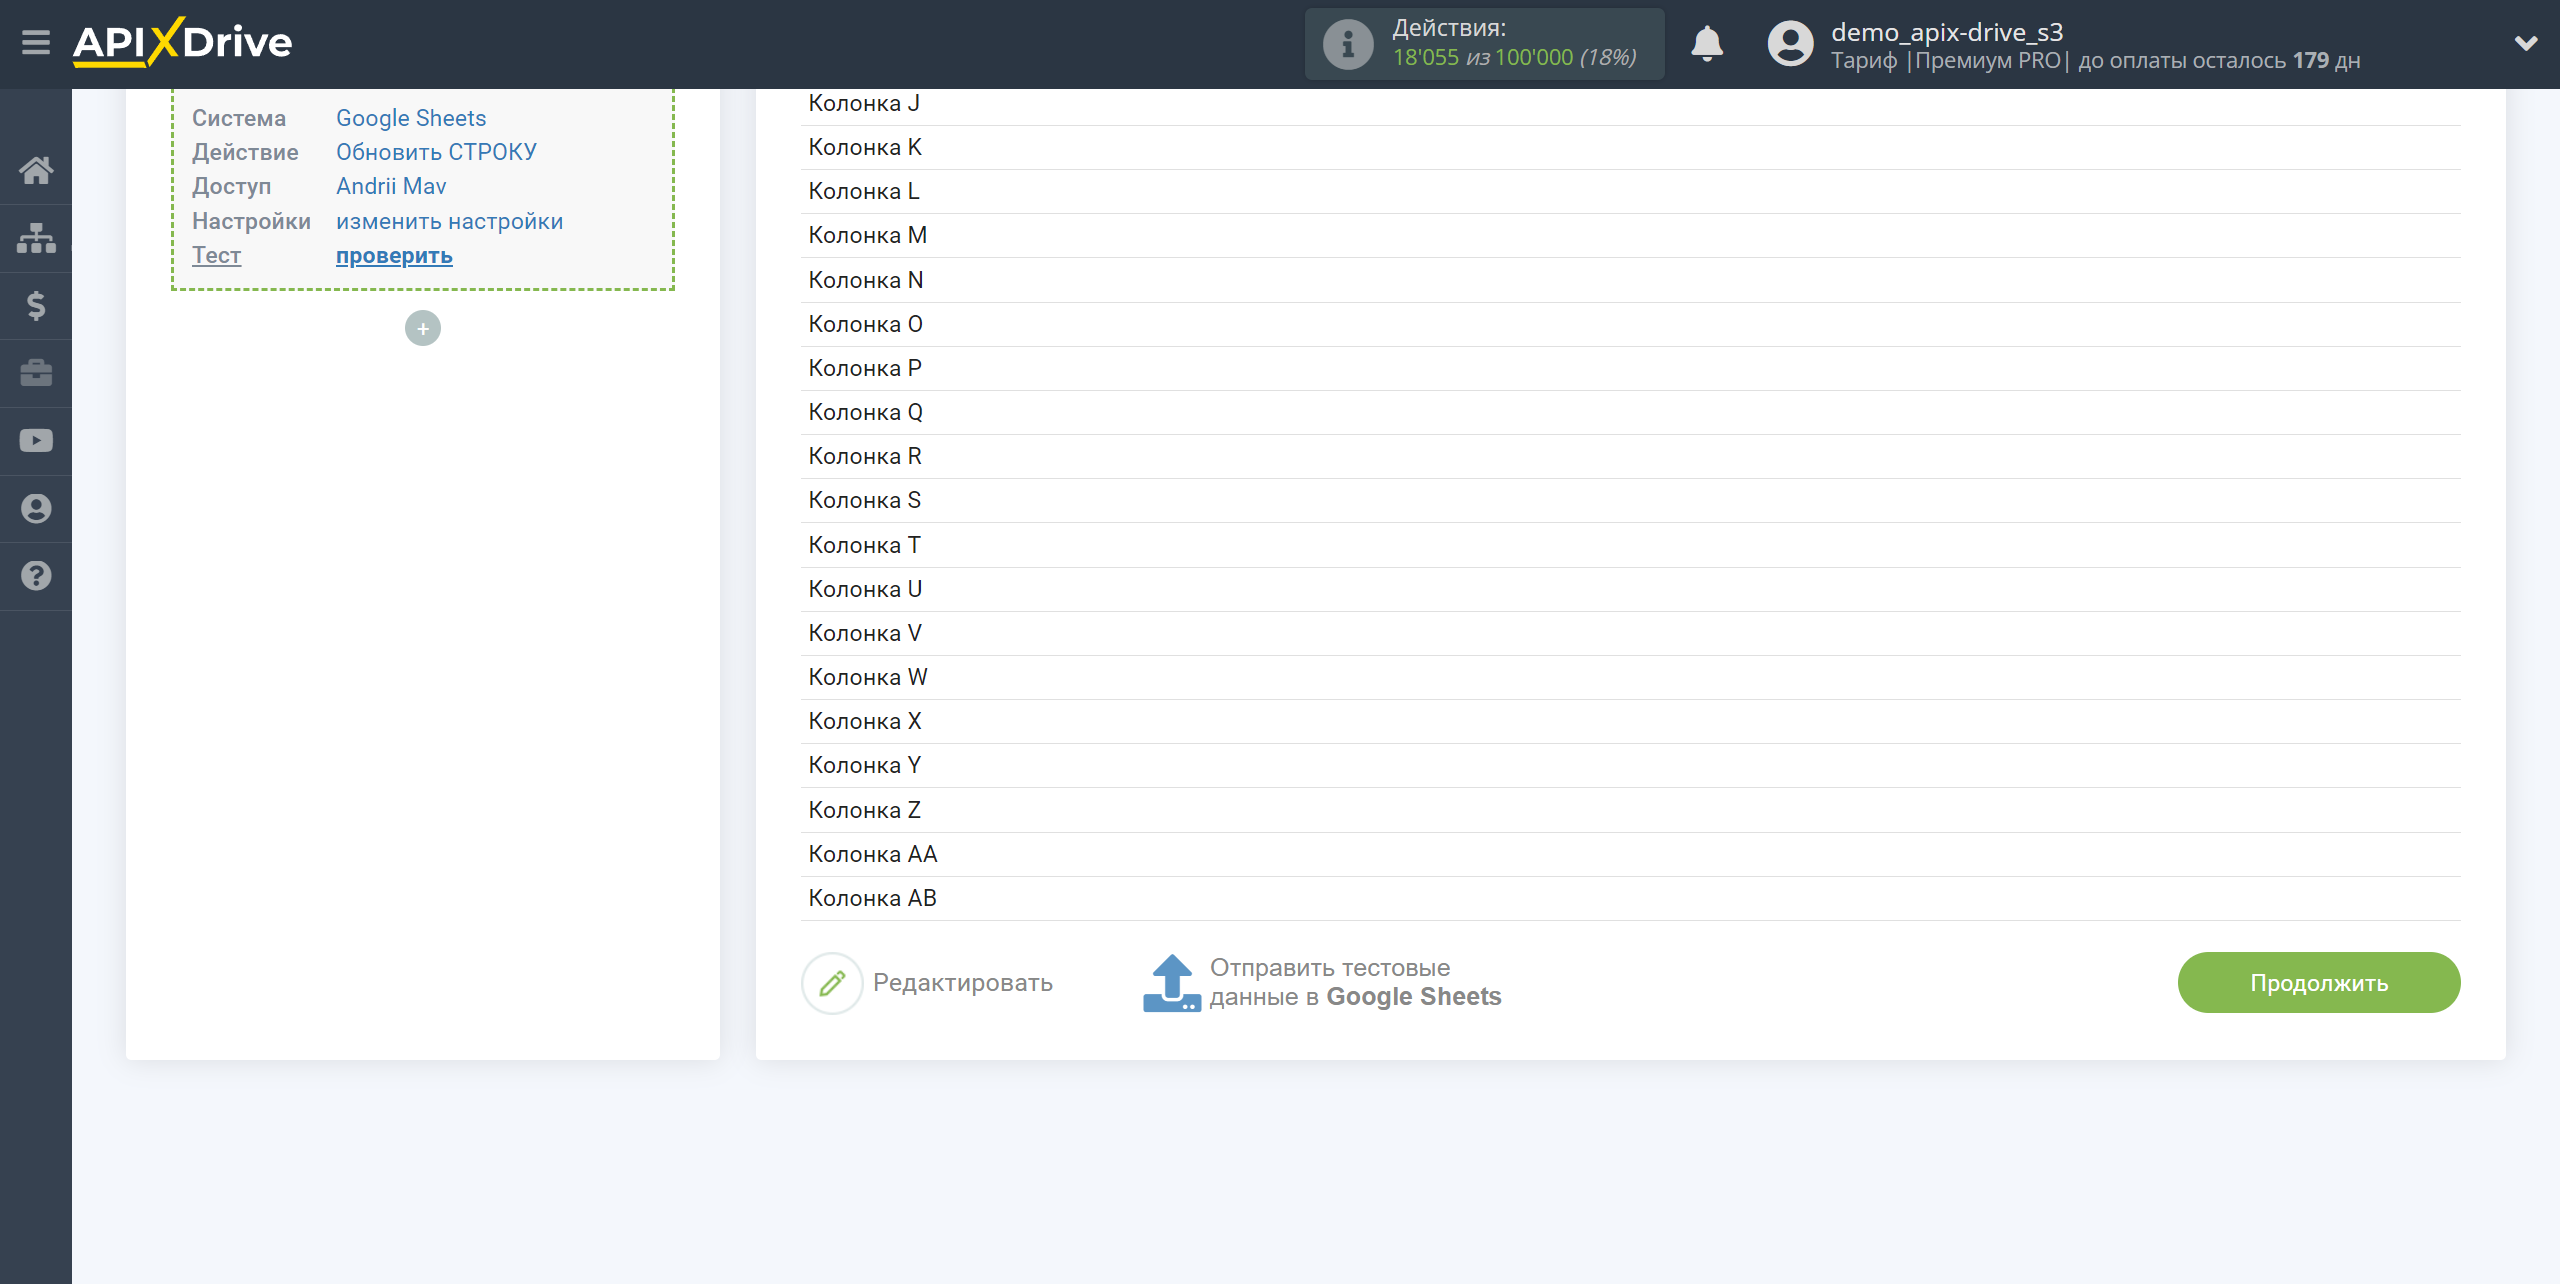Open the profile sidebar icon

tap(36, 508)
